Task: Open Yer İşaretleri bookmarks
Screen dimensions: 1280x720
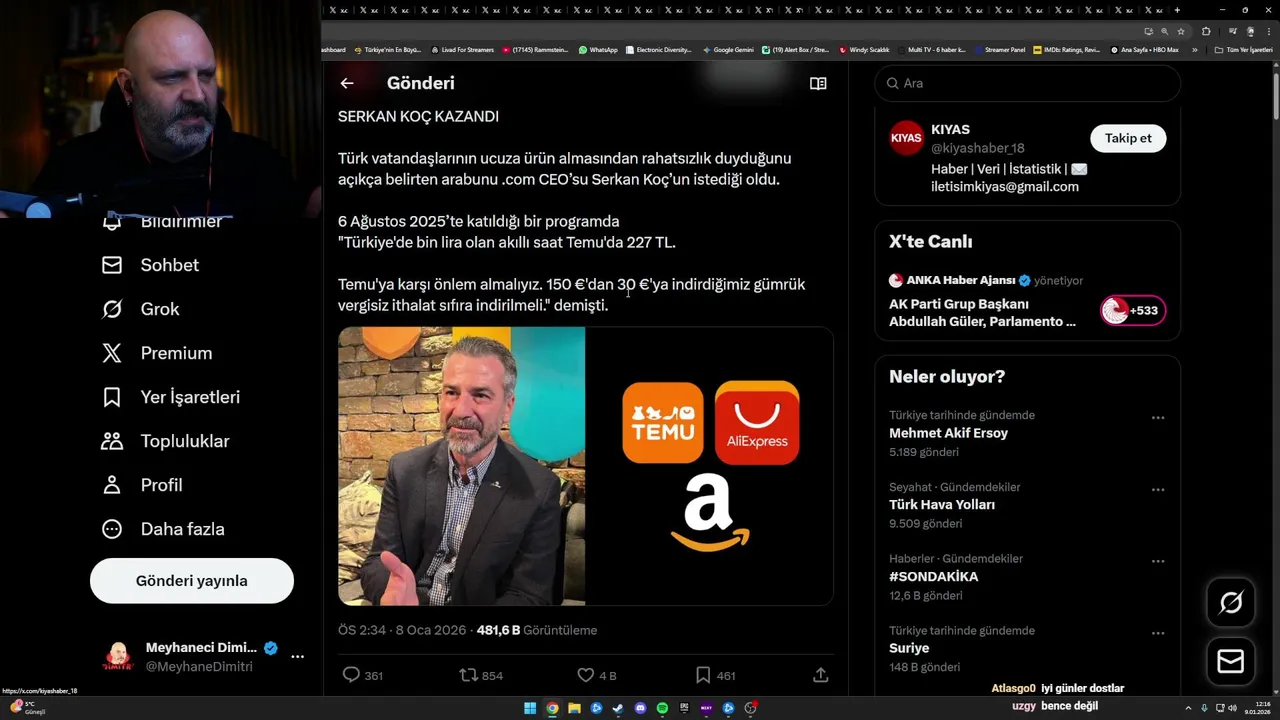Action: pos(171,397)
